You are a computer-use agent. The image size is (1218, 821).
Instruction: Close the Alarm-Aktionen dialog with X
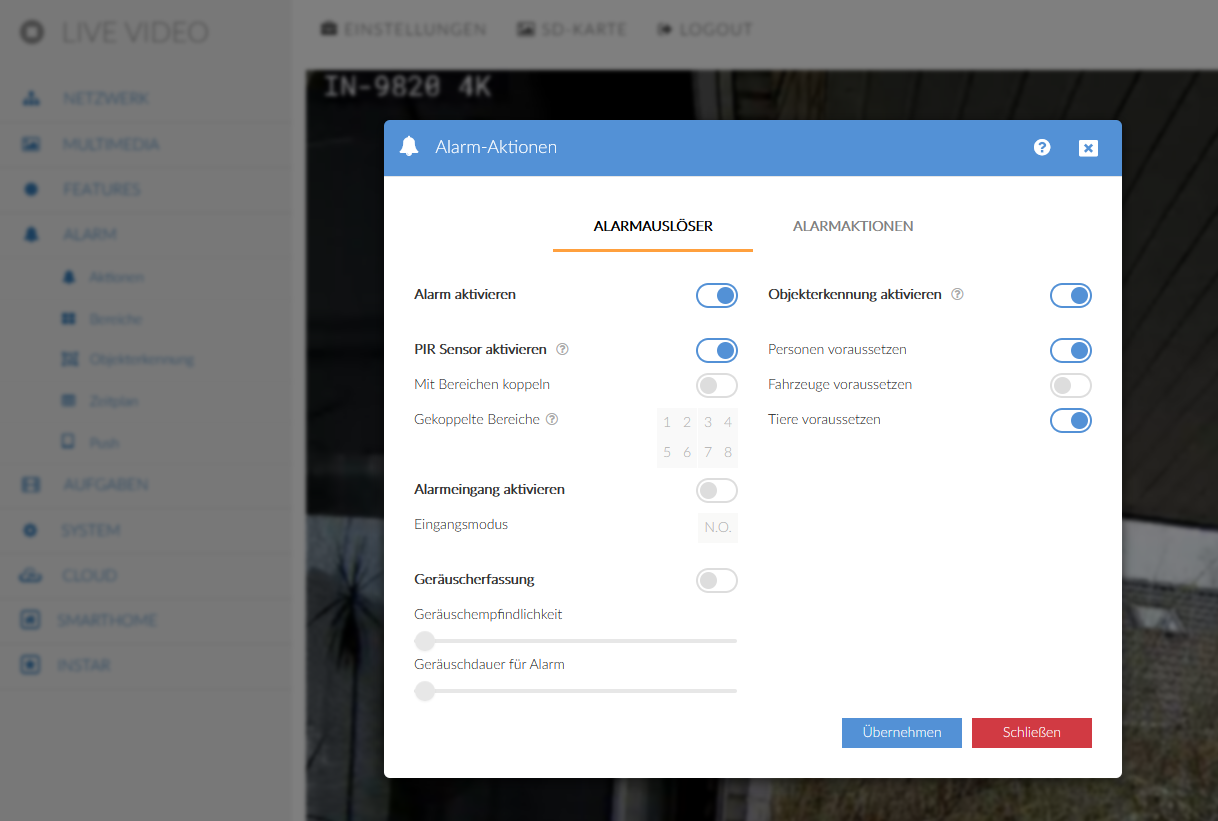1089,148
